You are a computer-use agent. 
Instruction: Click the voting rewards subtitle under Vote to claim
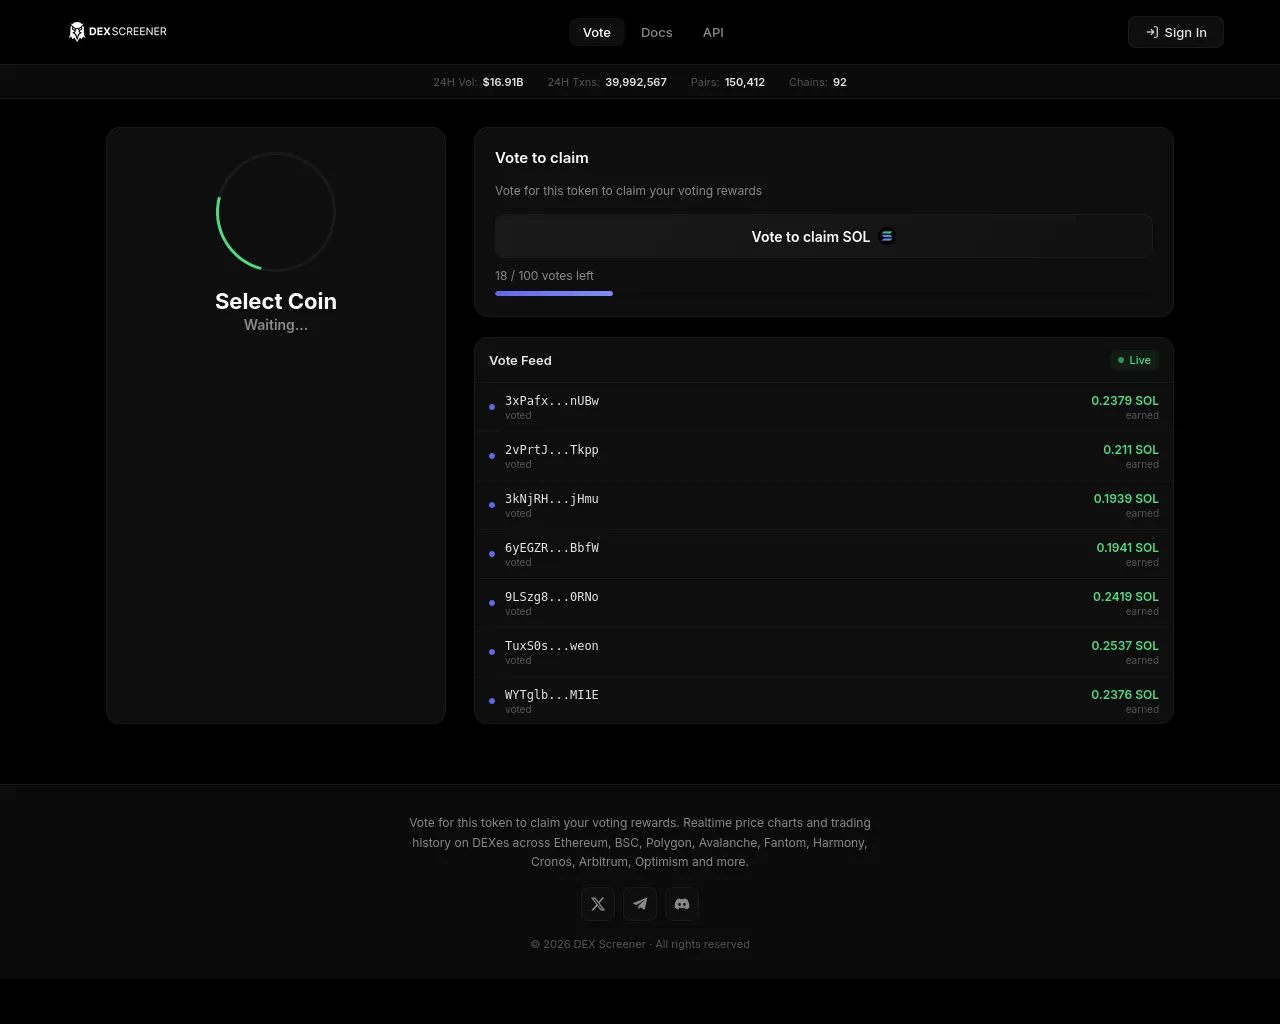(628, 191)
